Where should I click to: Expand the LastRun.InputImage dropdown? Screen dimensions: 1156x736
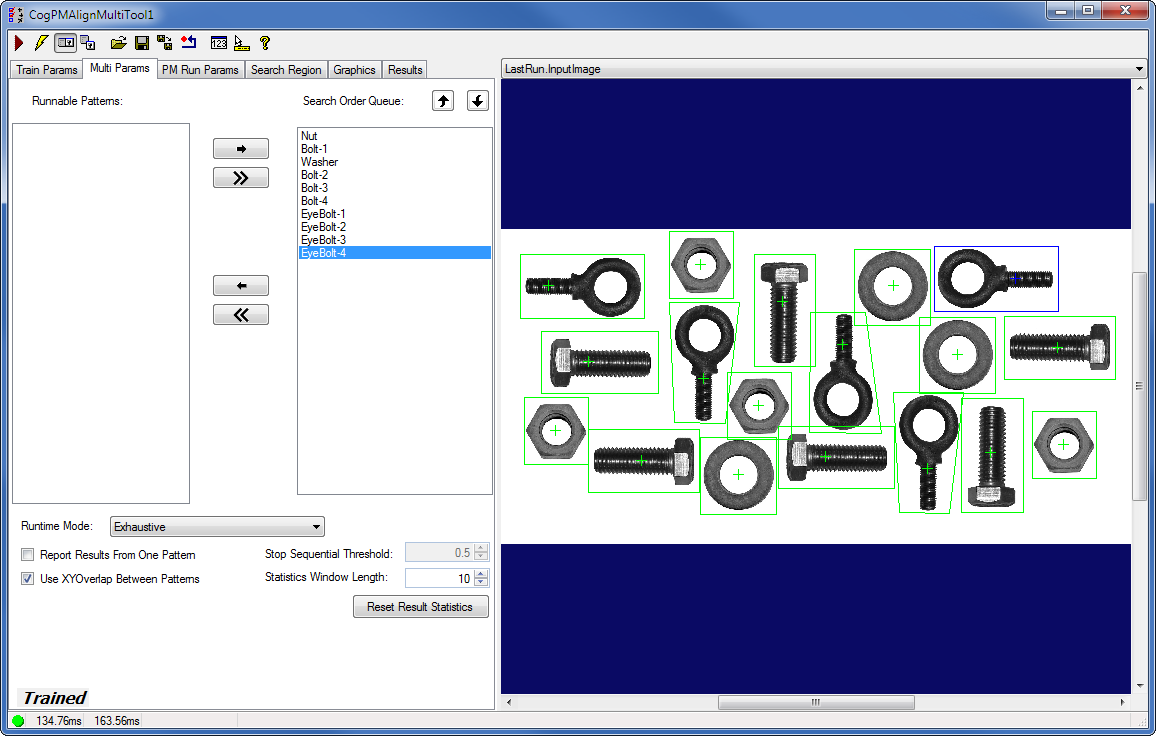click(x=1139, y=69)
